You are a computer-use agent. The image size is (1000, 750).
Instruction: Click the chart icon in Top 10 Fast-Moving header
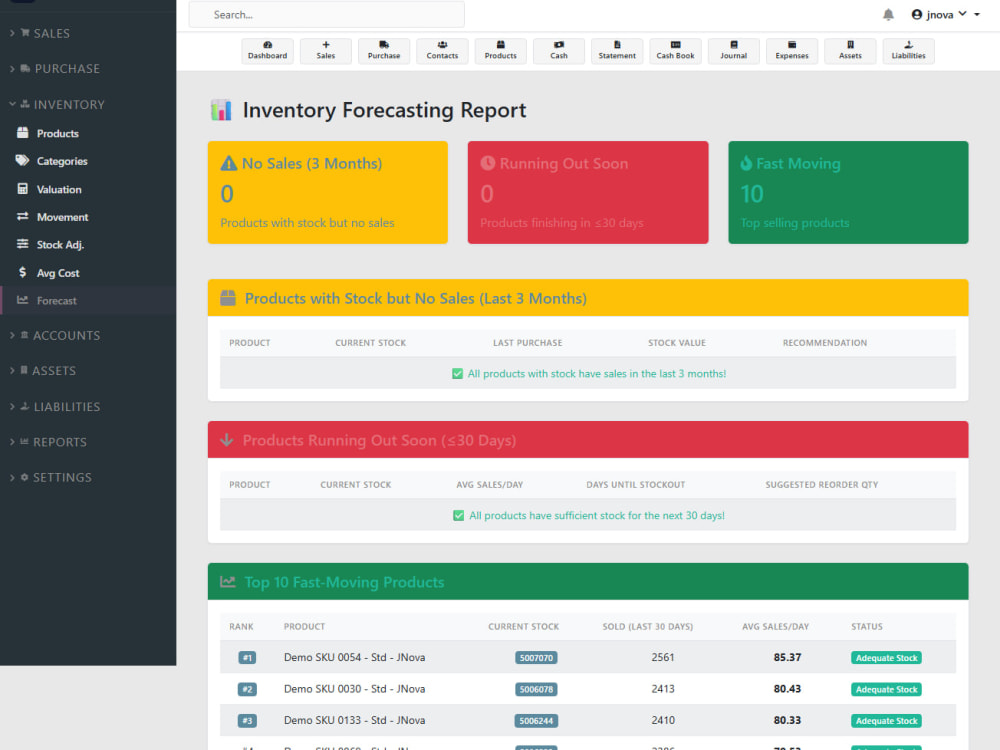(x=228, y=582)
